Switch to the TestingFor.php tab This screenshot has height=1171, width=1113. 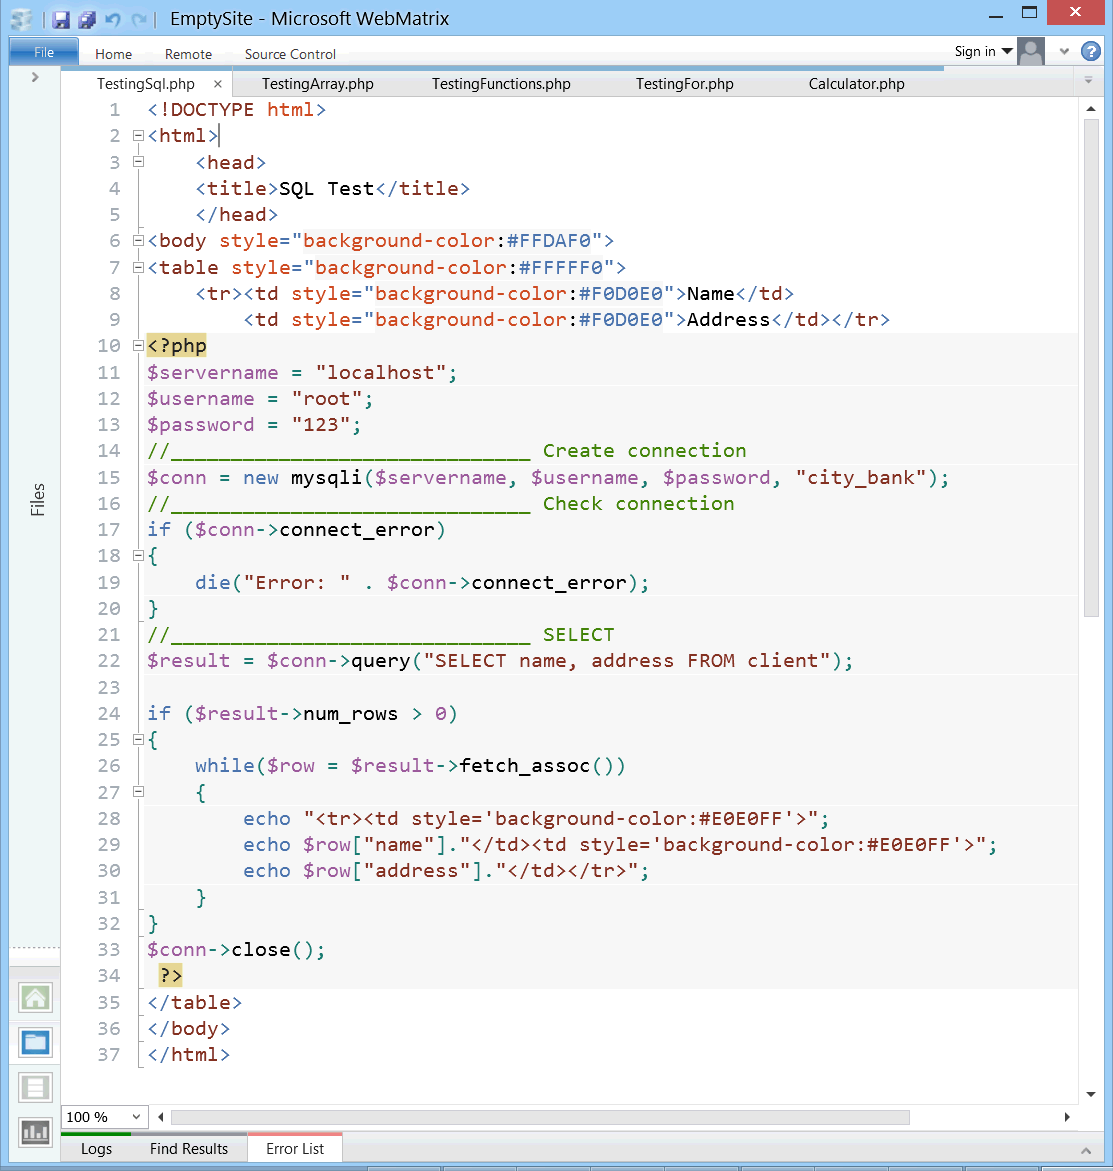(684, 84)
